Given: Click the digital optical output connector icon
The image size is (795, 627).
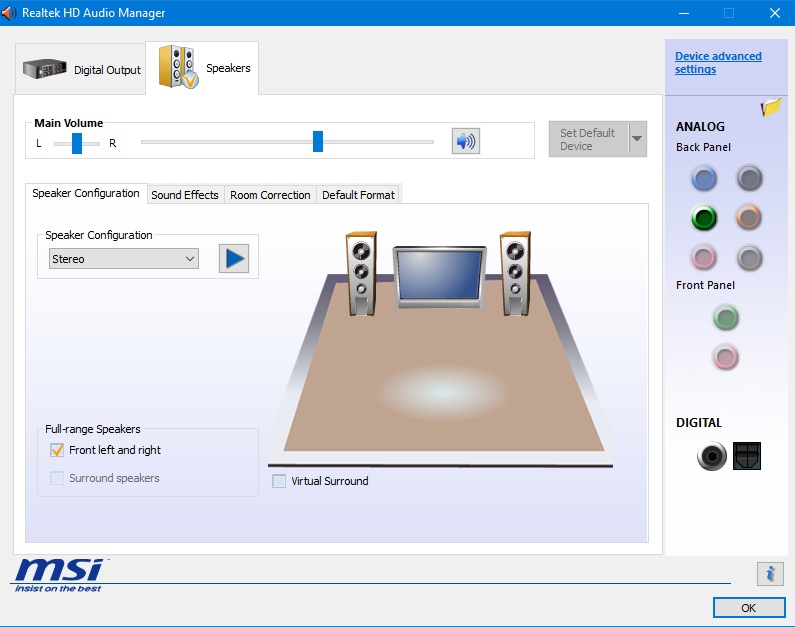Looking at the screenshot, I should click(x=747, y=456).
